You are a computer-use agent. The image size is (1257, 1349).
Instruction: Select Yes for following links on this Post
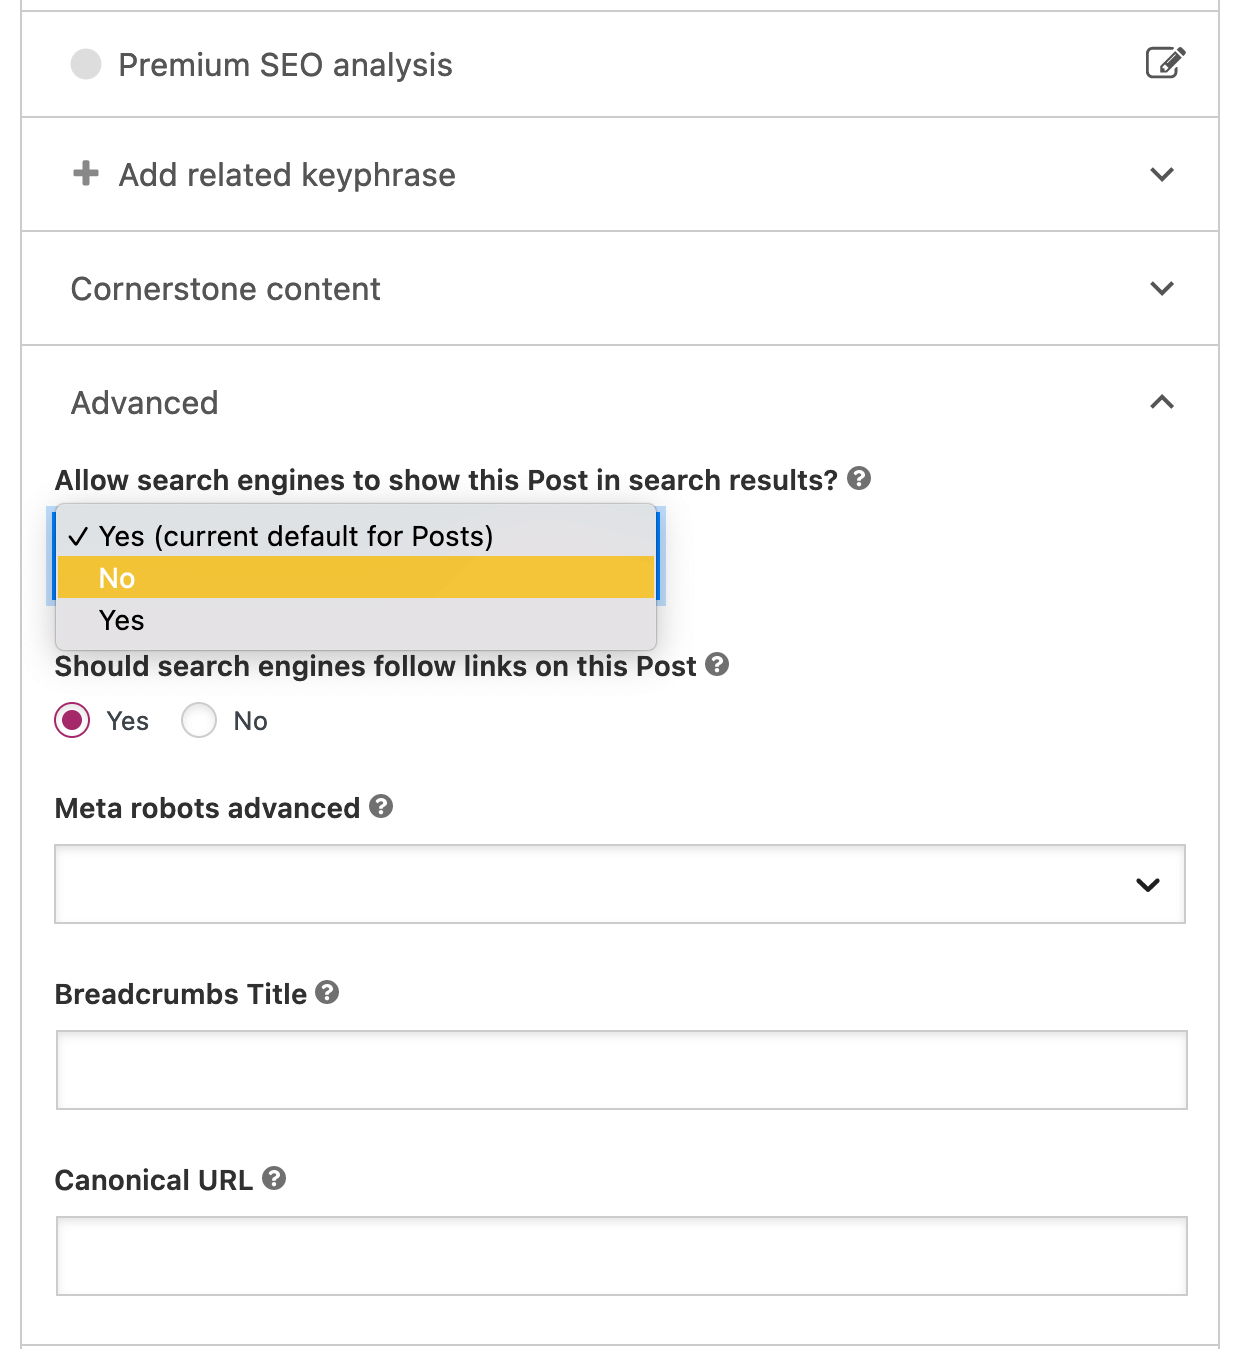[x=70, y=720]
